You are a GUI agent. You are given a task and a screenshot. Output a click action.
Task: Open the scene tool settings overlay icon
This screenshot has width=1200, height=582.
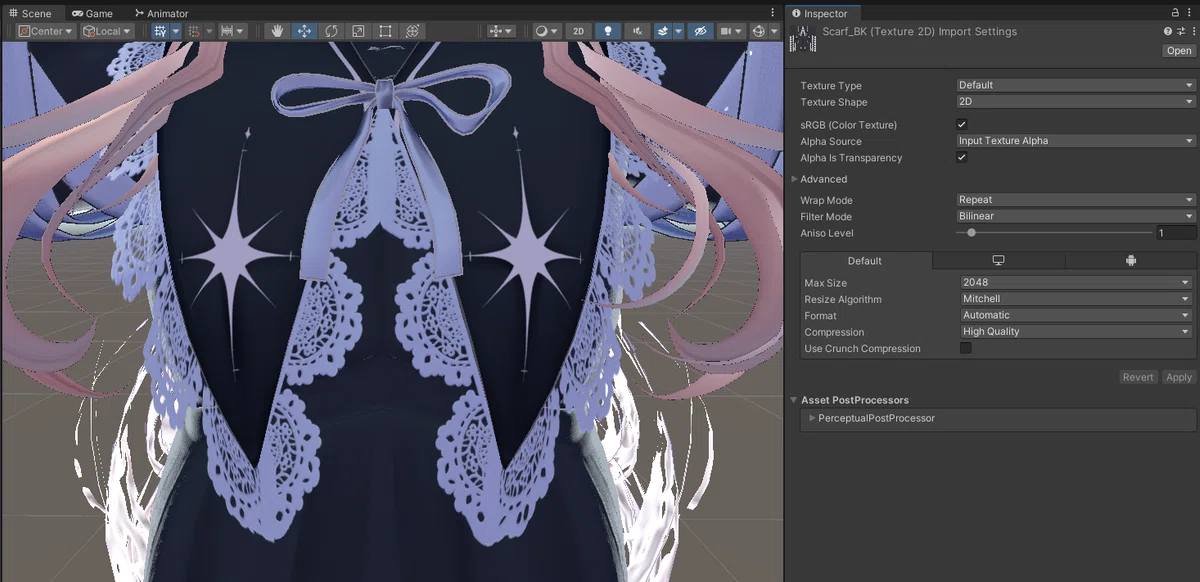coord(500,31)
